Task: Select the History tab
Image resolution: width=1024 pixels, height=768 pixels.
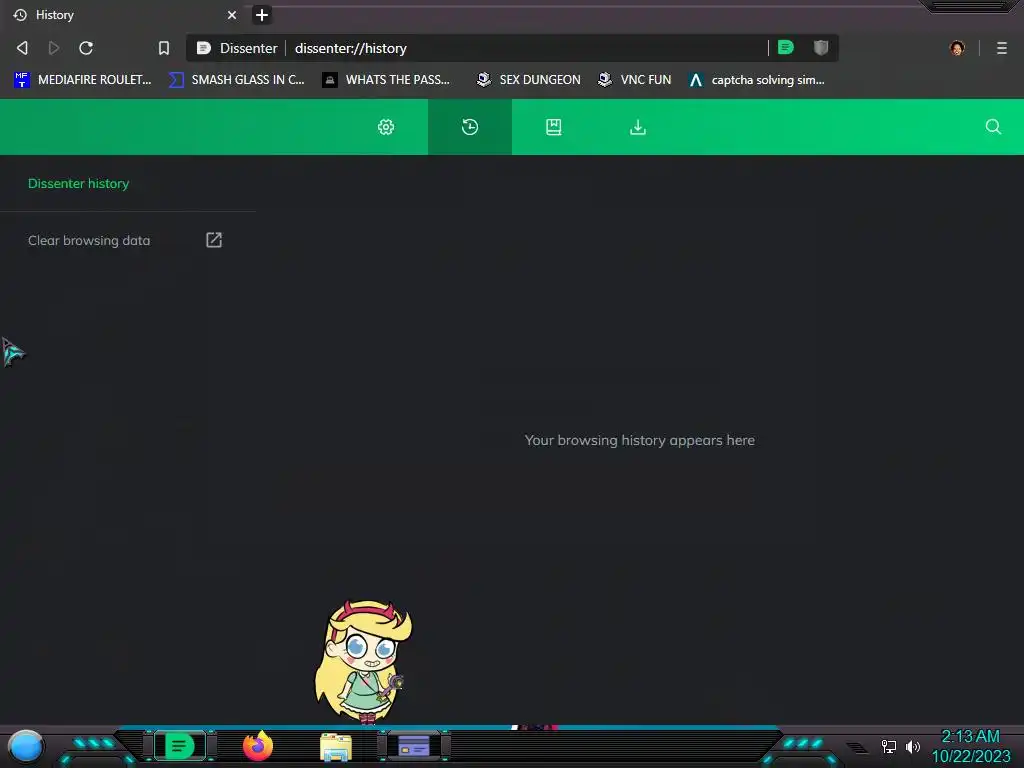Action: 124,14
